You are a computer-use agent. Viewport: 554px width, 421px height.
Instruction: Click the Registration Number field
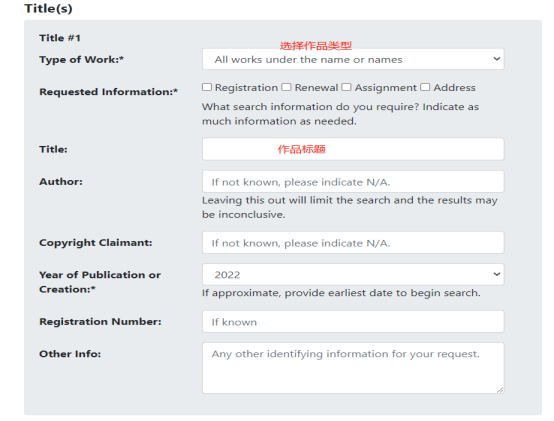[x=353, y=321]
